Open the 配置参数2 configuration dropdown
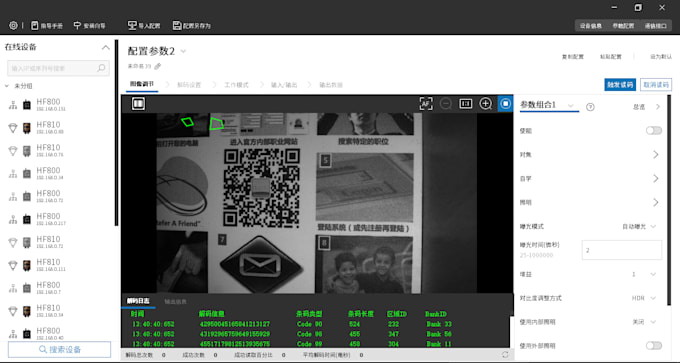 (x=183, y=51)
